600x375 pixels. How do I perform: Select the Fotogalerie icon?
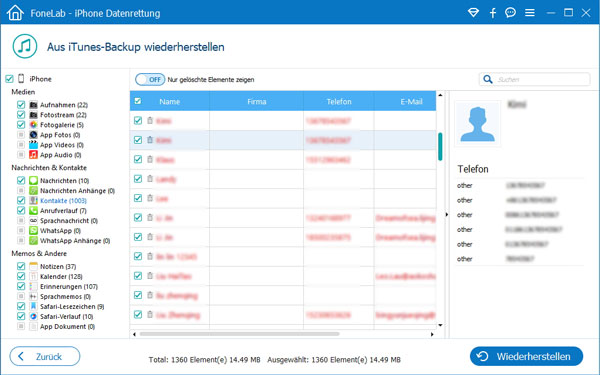[33, 124]
